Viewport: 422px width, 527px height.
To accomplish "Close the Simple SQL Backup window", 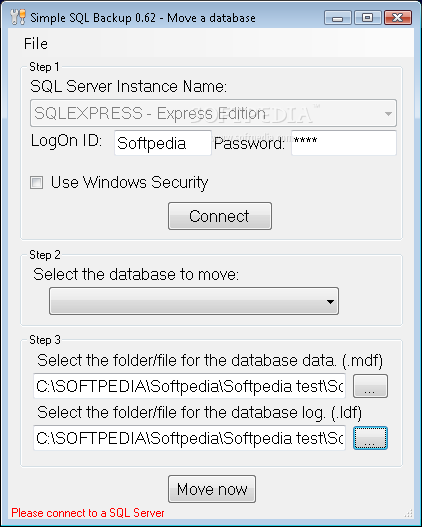I will click(398, 17).
